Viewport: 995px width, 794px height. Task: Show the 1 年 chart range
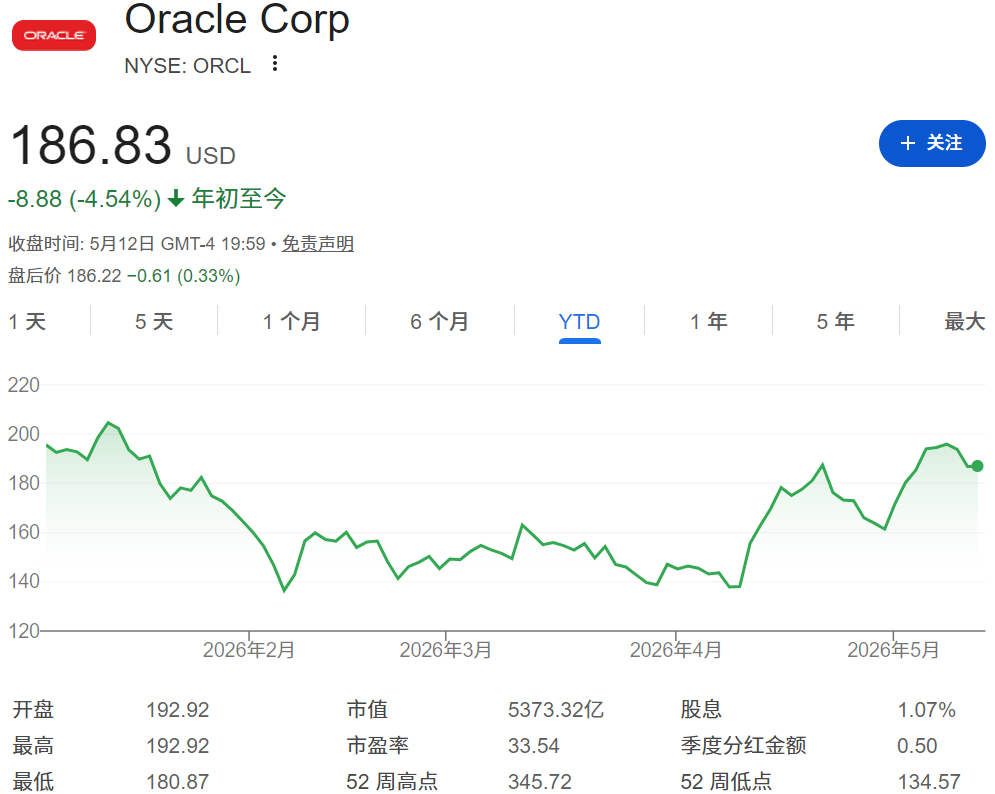coord(709,322)
